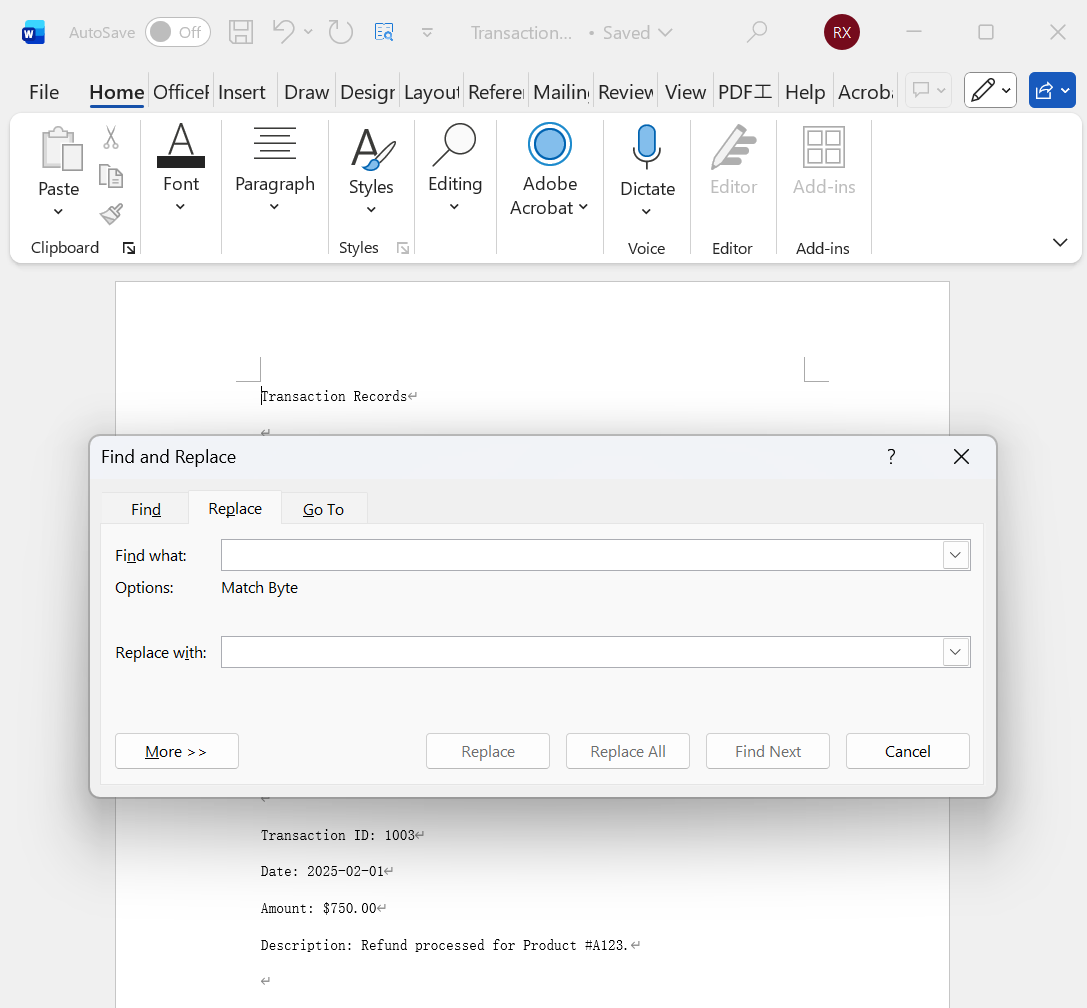Open the Insert ribbon tab
This screenshot has height=1008, width=1087.
242,92
